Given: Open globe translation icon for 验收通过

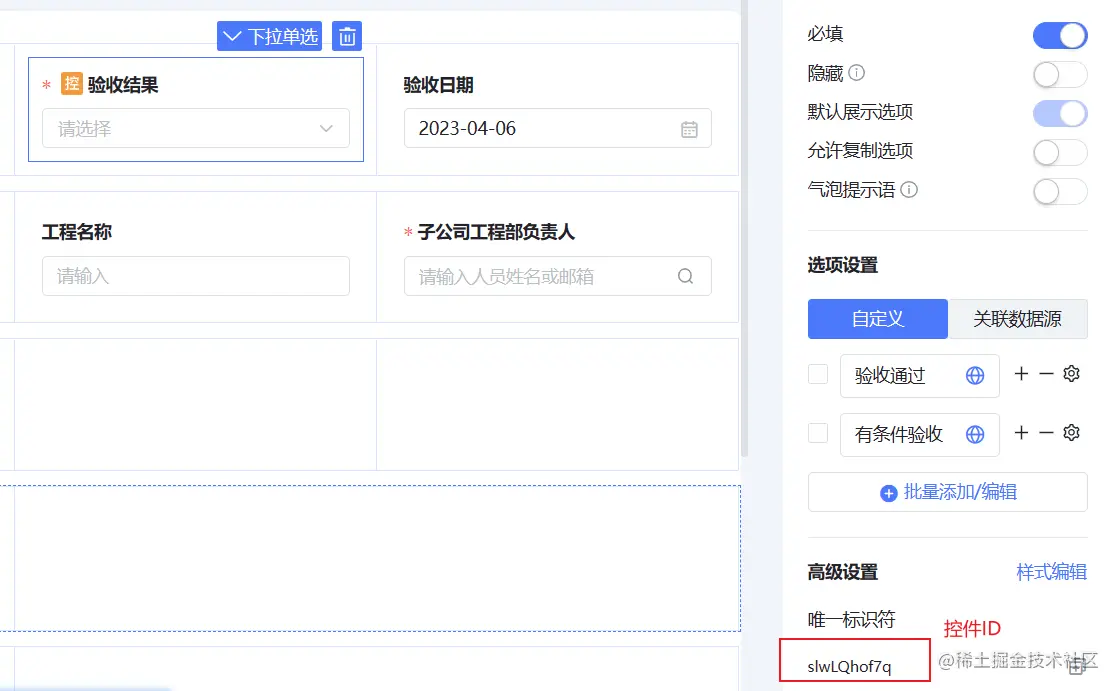Looking at the screenshot, I should [975, 375].
